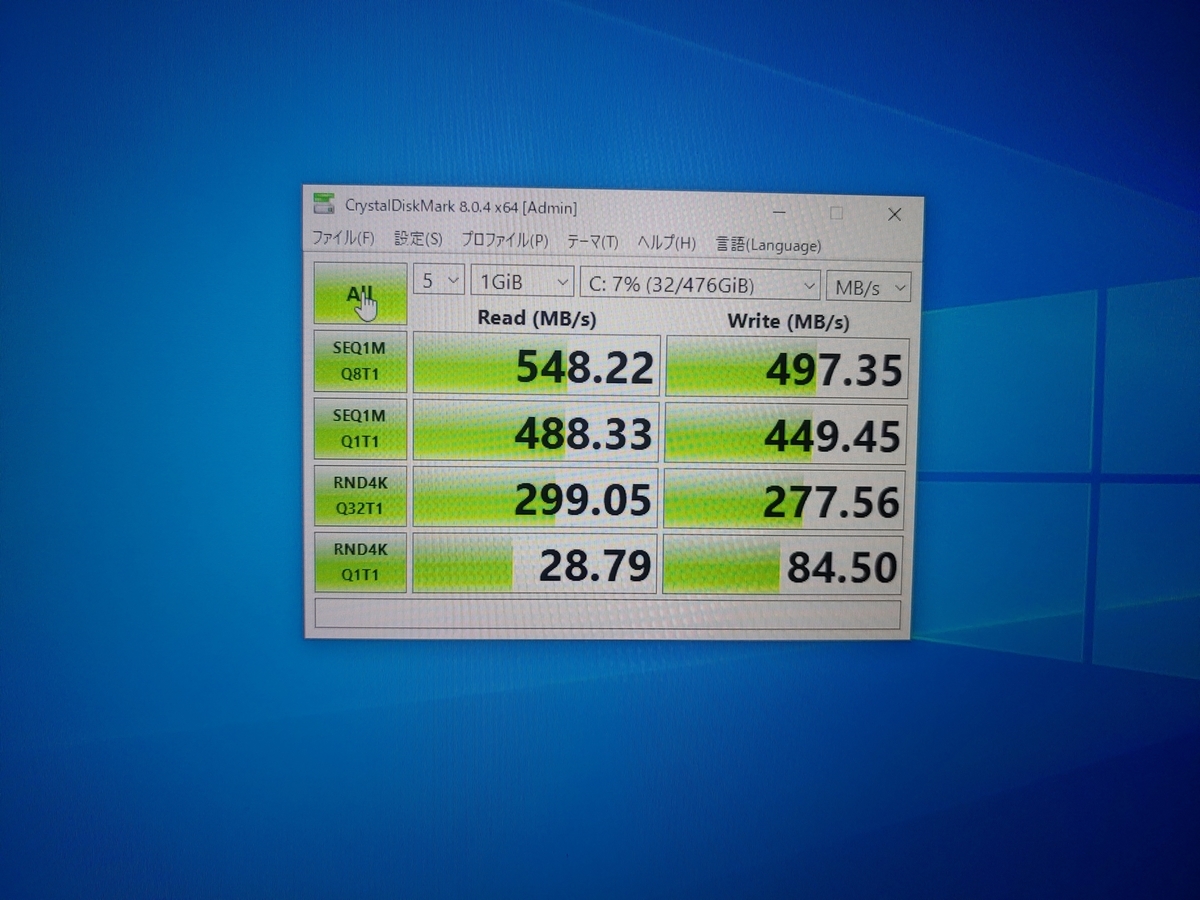Viewport: 1200px width, 900px height.
Task: Click the 28.79 read result
Action: pyautogui.click(x=535, y=564)
